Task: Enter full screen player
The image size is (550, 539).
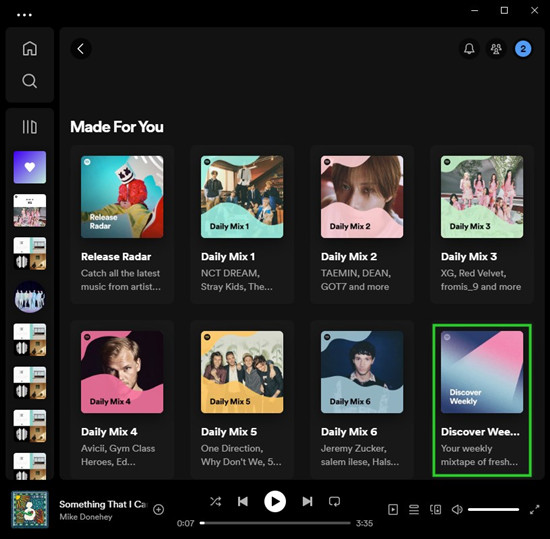Action: pyautogui.click(x=534, y=510)
